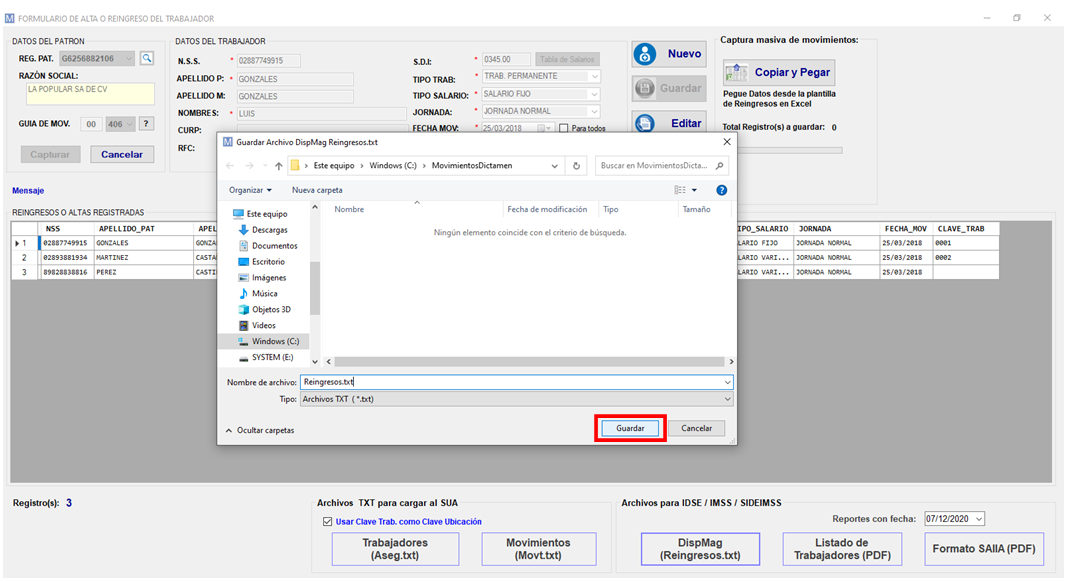The height and width of the screenshot is (581, 1067).
Task: Click the Listado de Trabajadores (PDF) button
Action: click(x=842, y=549)
